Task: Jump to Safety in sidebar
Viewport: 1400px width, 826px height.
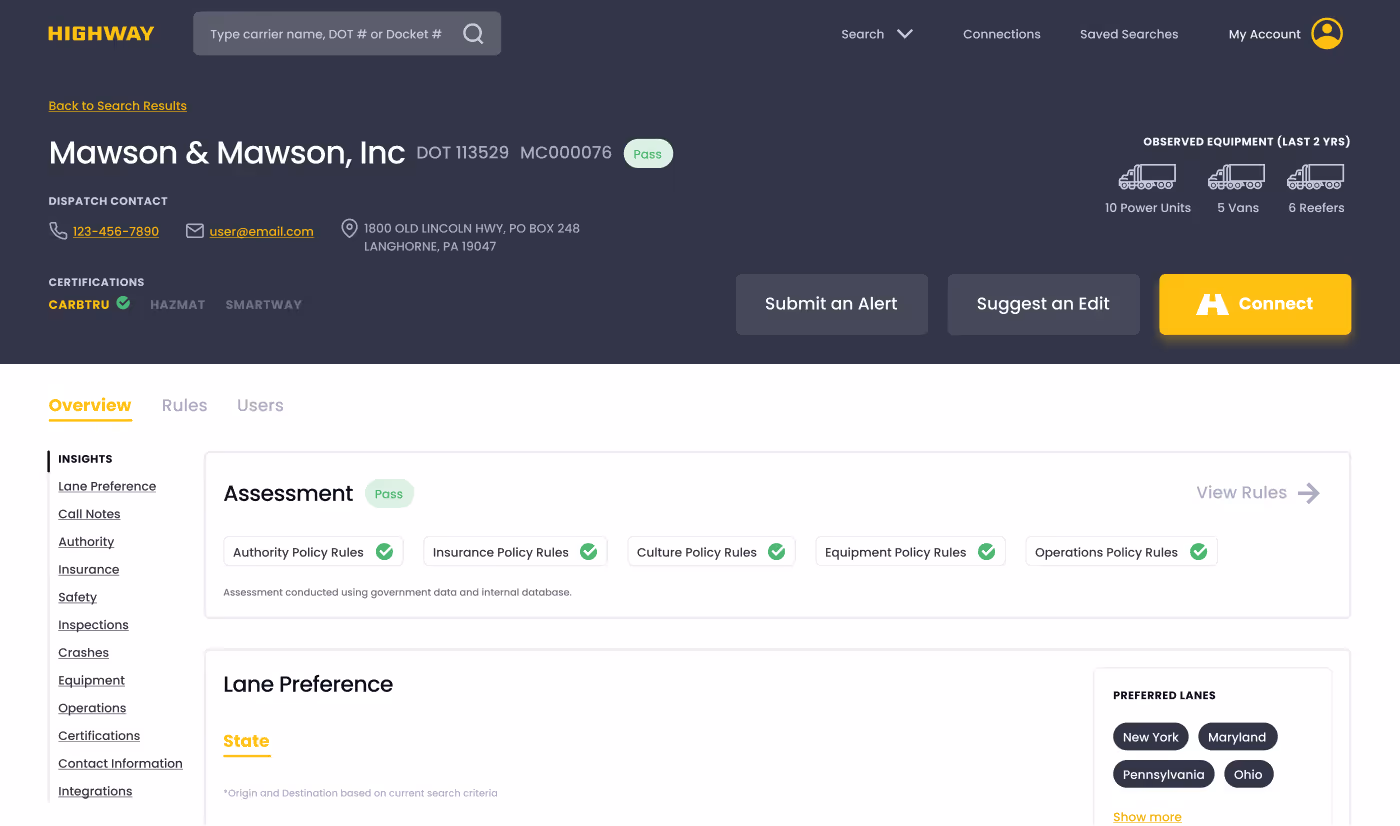Action: click(78, 597)
